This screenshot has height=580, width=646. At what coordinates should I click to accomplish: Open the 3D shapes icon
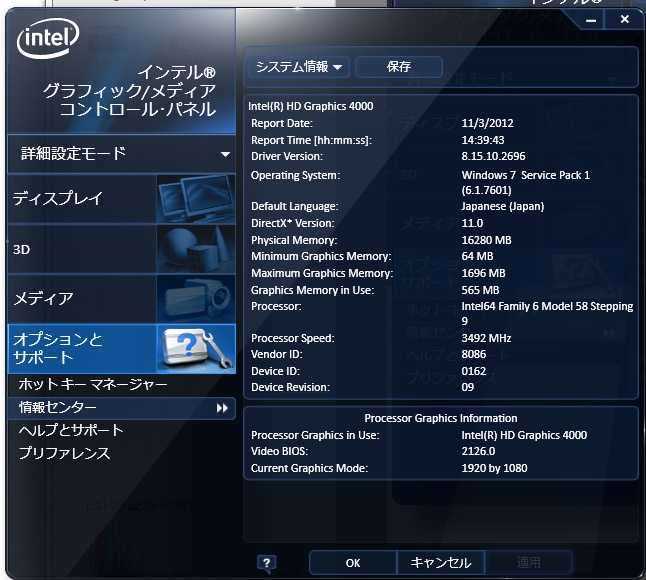point(196,249)
